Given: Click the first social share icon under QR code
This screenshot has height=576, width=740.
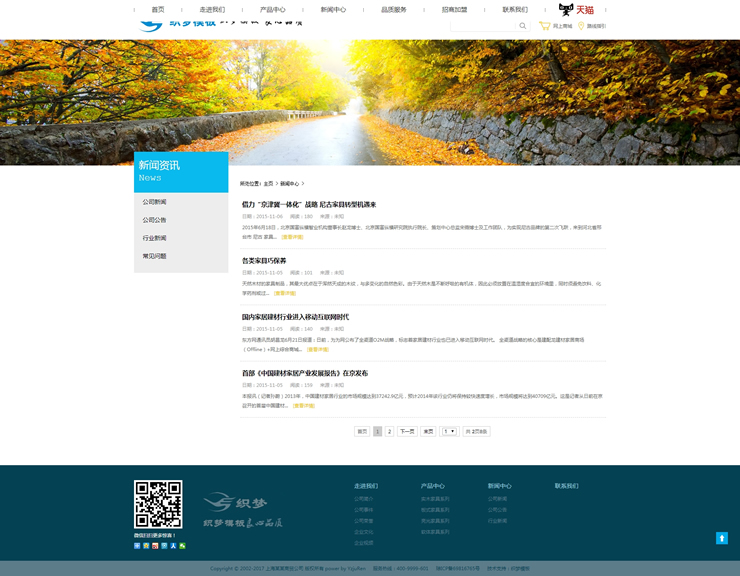Looking at the screenshot, I should 137,546.
